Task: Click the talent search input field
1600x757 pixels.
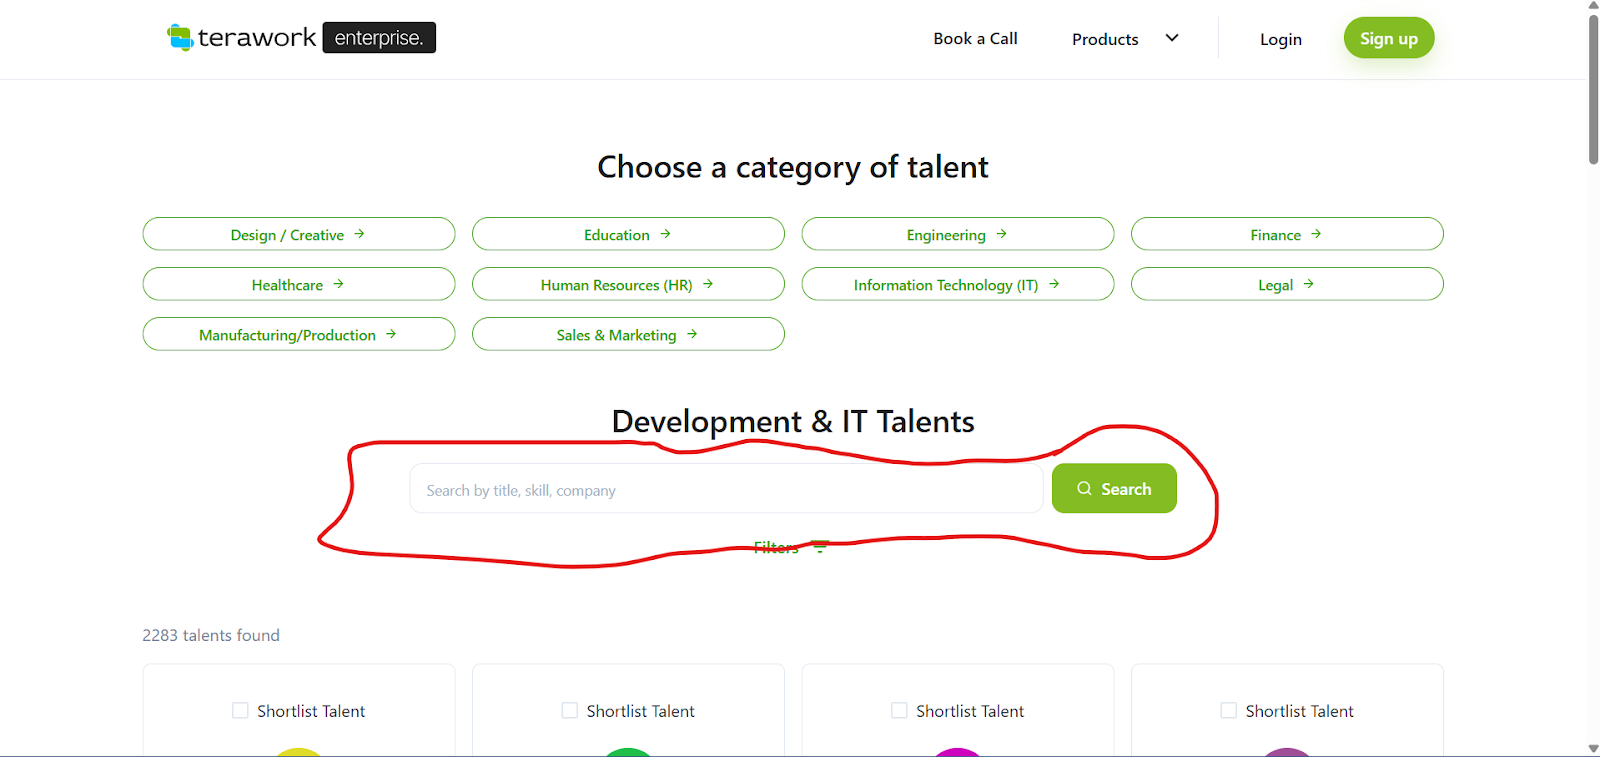Action: [x=726, y=490]
